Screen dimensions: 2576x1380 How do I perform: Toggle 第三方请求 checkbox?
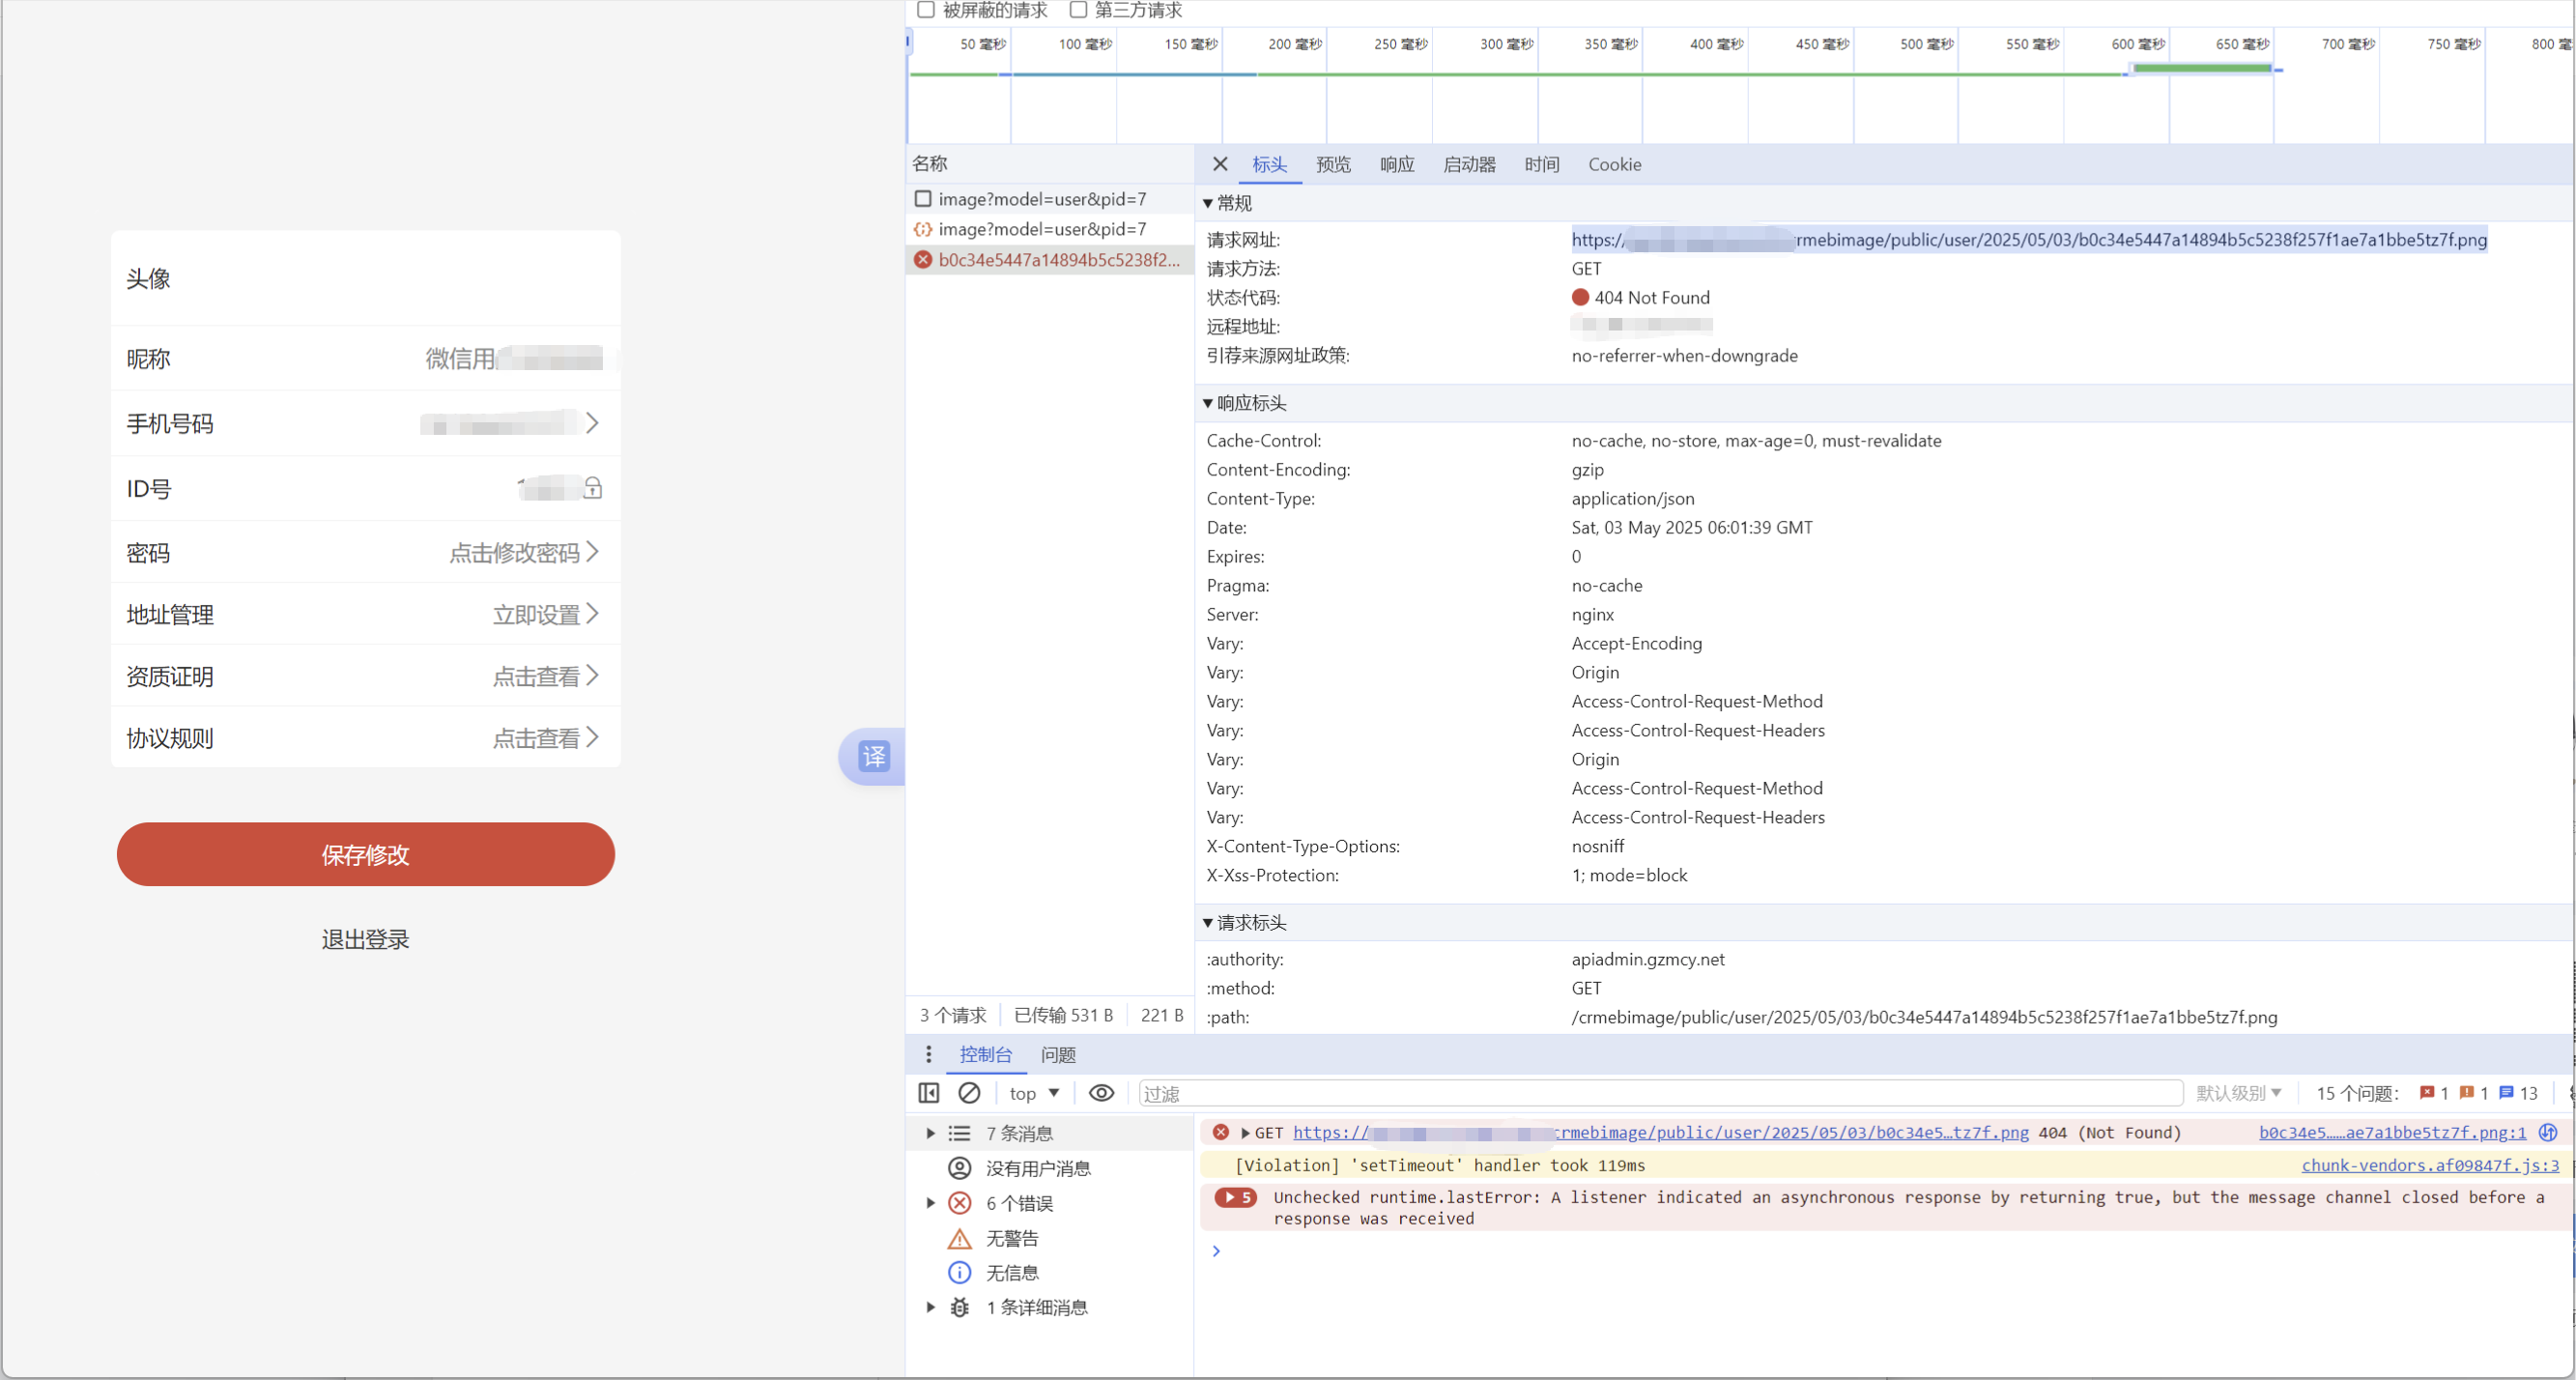tap(1078, 10)
